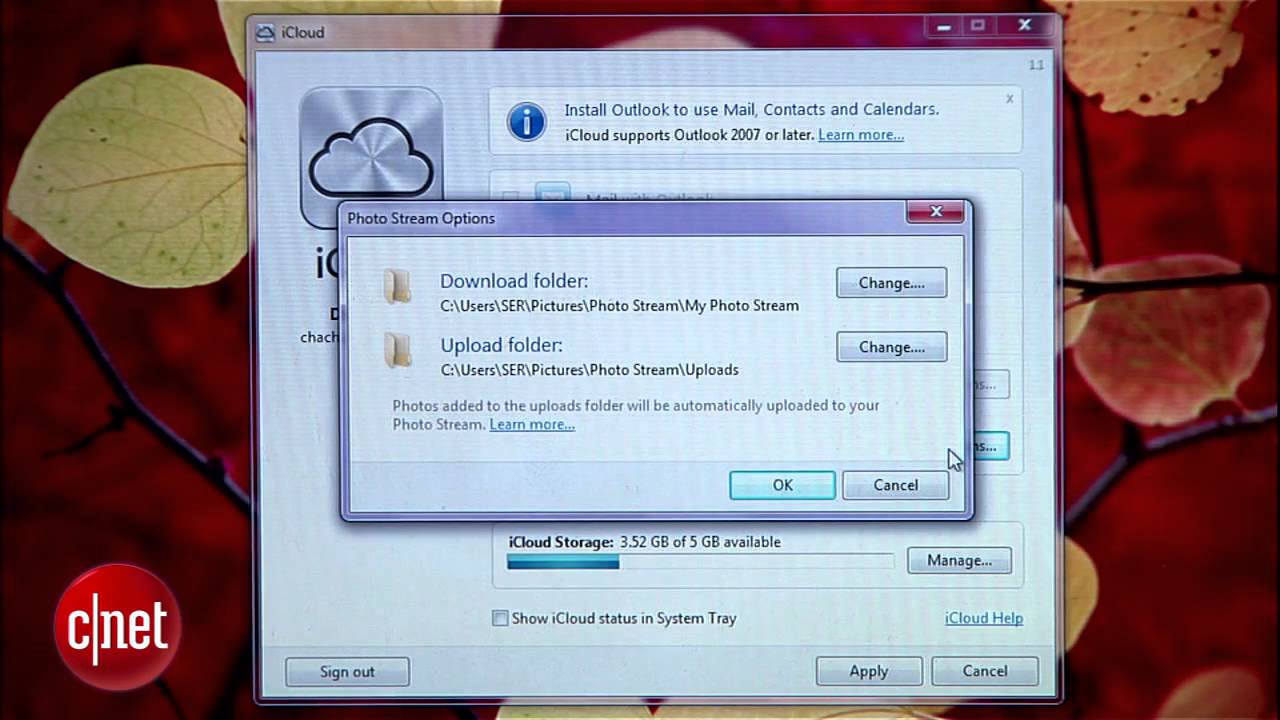Maximize the iCloud window

(978, 27)
